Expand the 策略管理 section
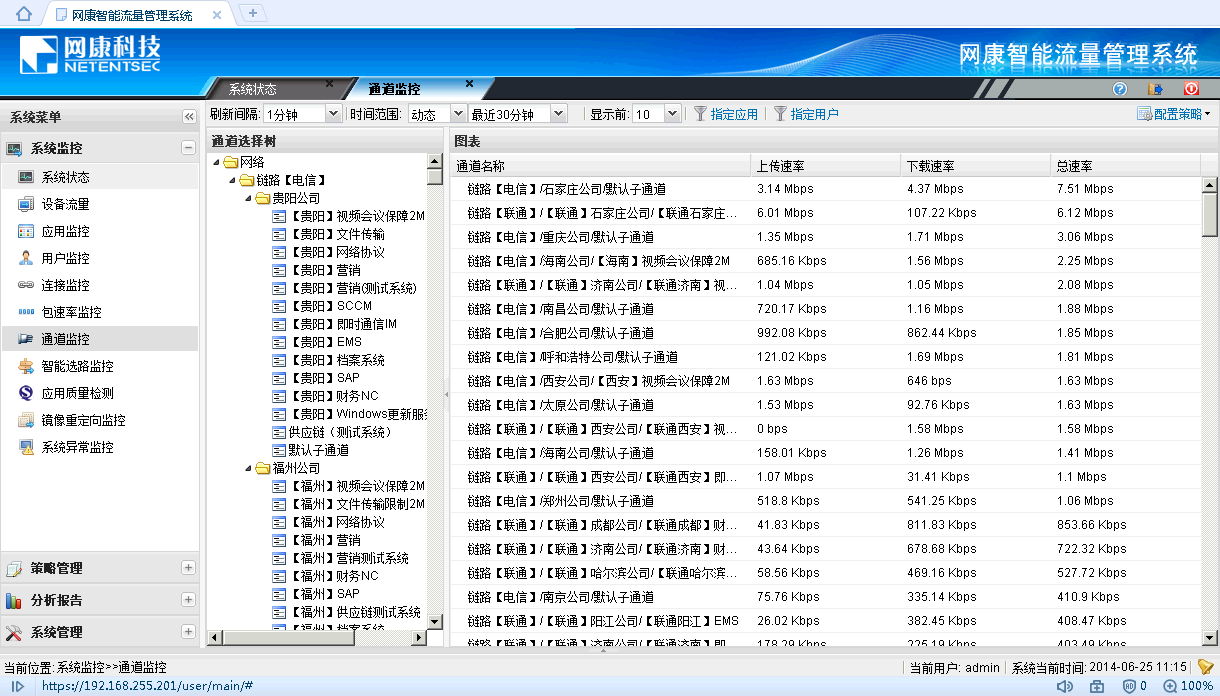Image resolution: width=1220 pixels, height=696 pixels. tap(188, 568)
